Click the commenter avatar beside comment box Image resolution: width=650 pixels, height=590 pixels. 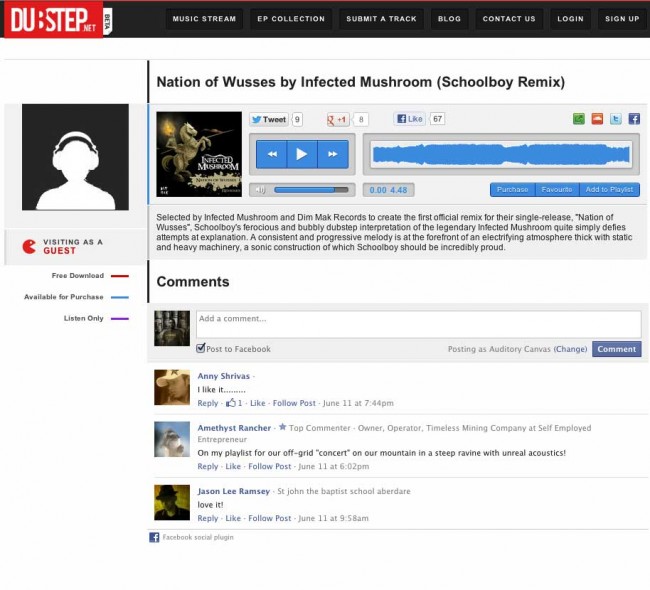coord(172,328)
